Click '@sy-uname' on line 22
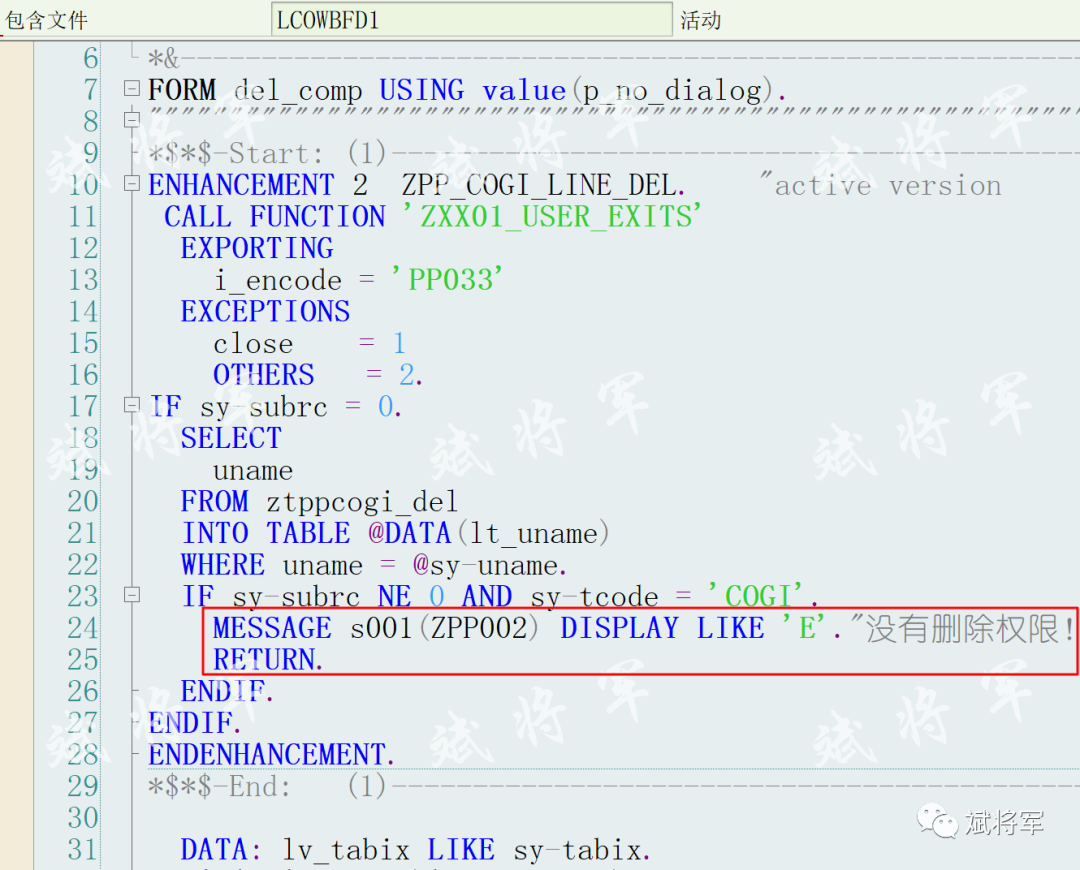The image size is (1080, 870). pos(486,566)
